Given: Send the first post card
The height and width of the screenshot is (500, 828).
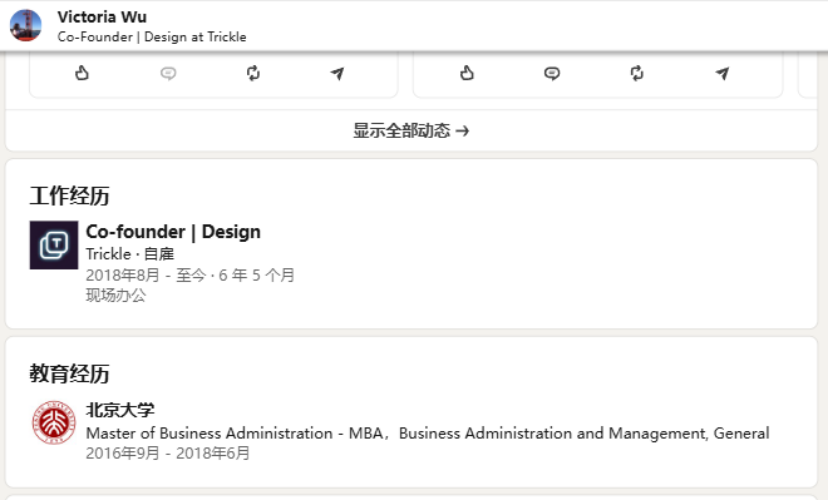Looking at the screenshot, I should coord(338,73).
